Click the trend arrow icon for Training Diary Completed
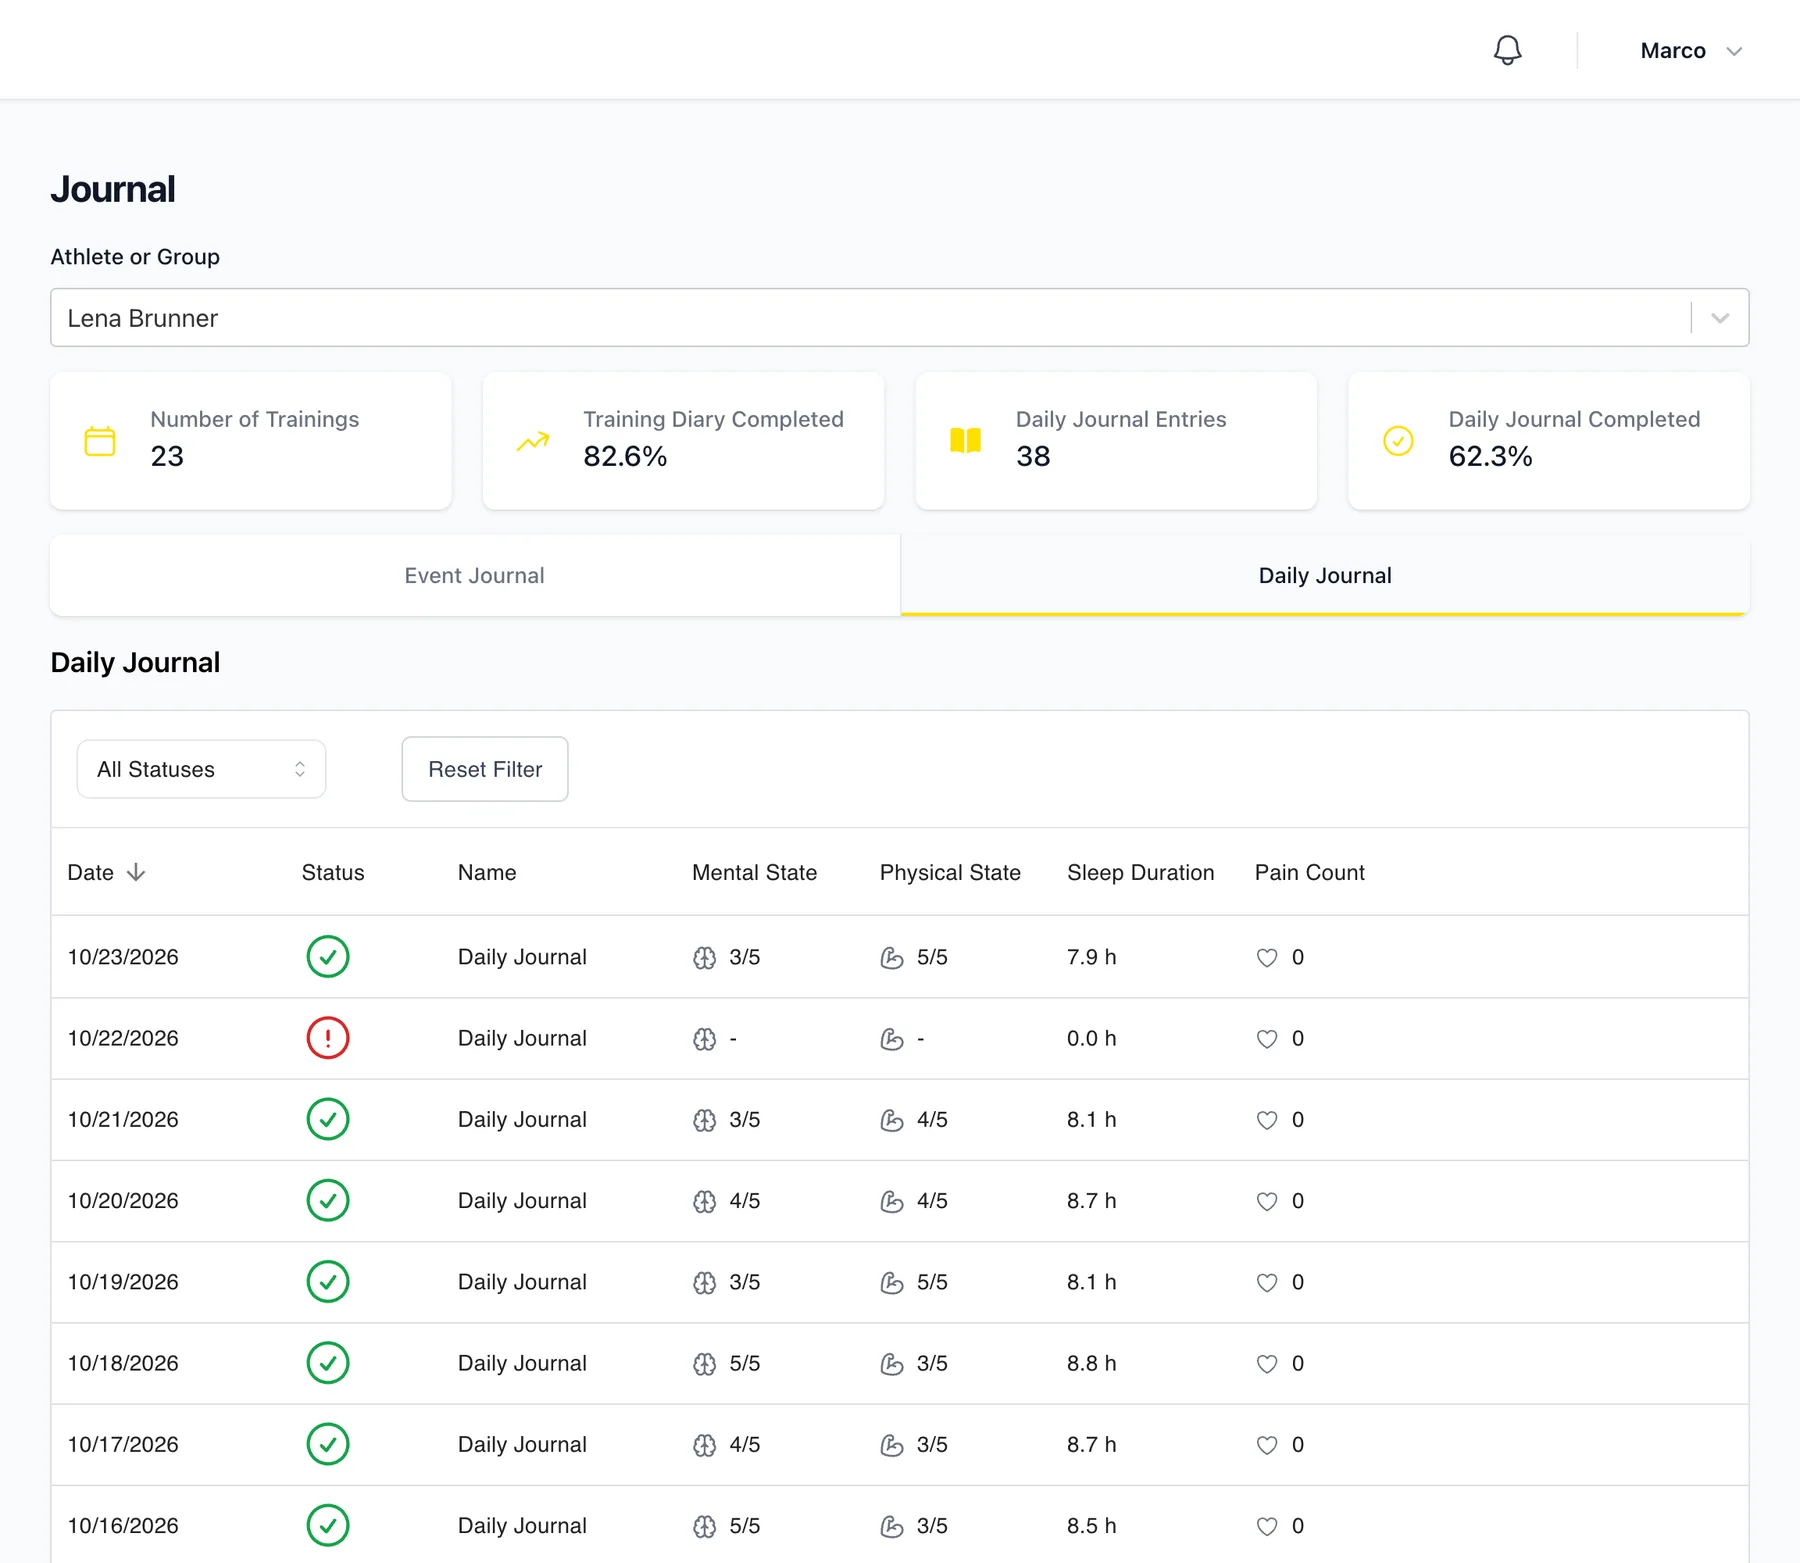Image resolution: width=1800 pixels, height=1563 pixels. (x=533, y=441)
